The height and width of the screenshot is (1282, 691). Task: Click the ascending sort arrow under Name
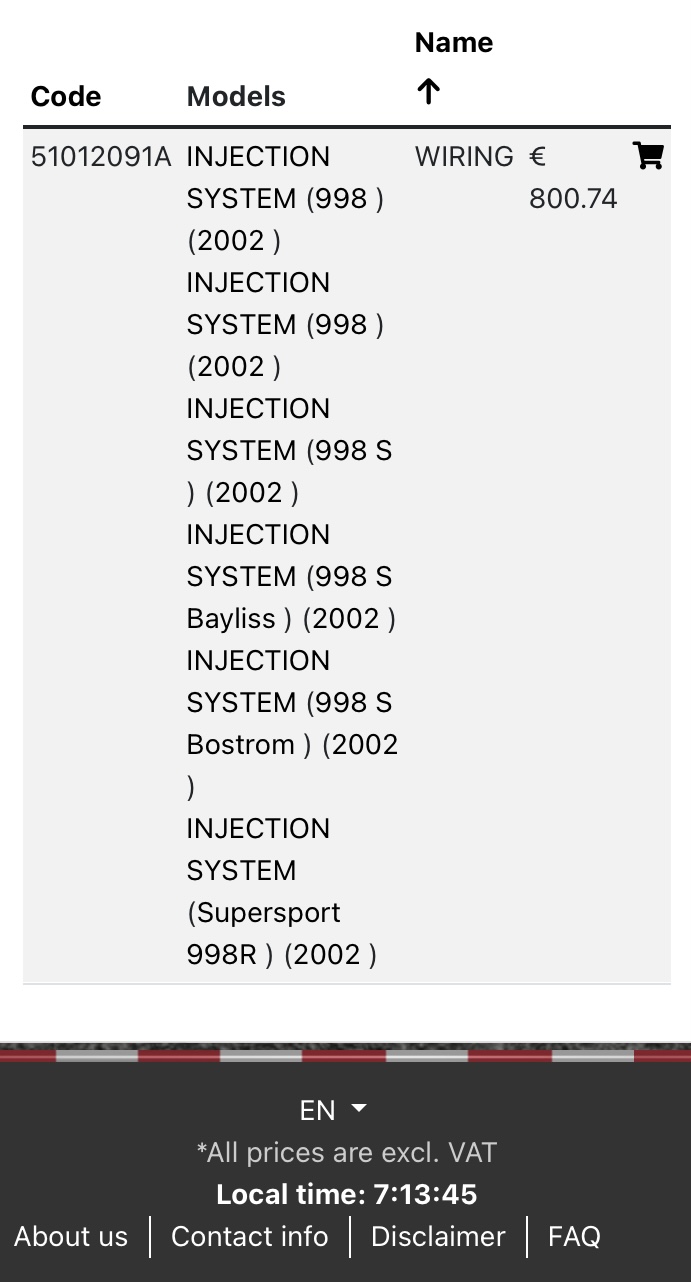428,92
